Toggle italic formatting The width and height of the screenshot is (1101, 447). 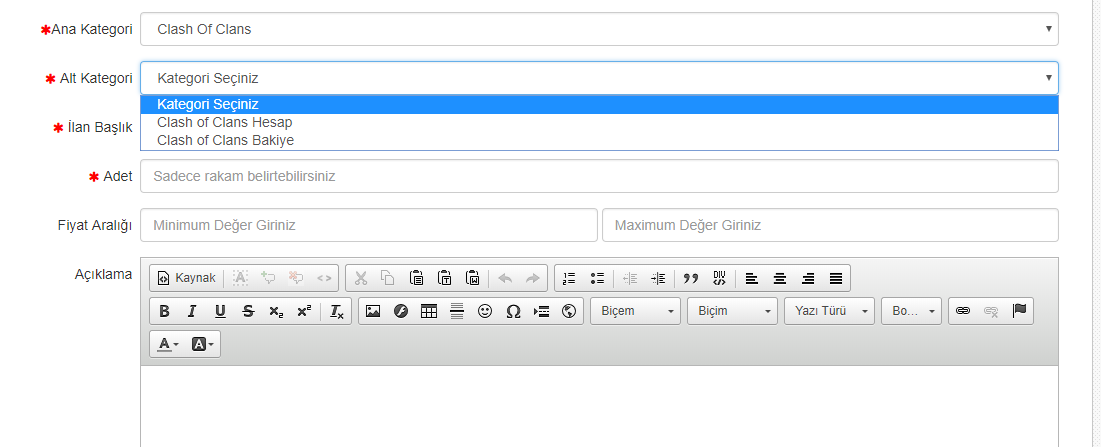[192, 311]
